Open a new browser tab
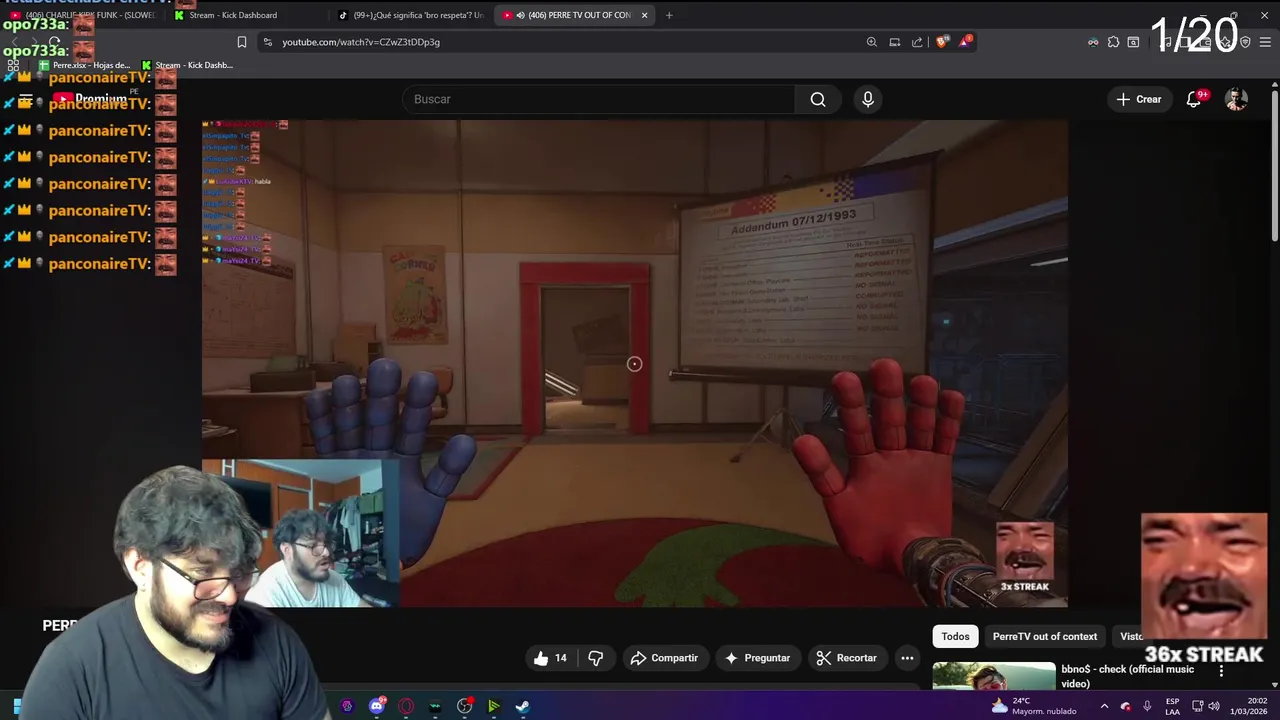The height and width of the screenshot is (720, 1280). [x=669, y=15]
